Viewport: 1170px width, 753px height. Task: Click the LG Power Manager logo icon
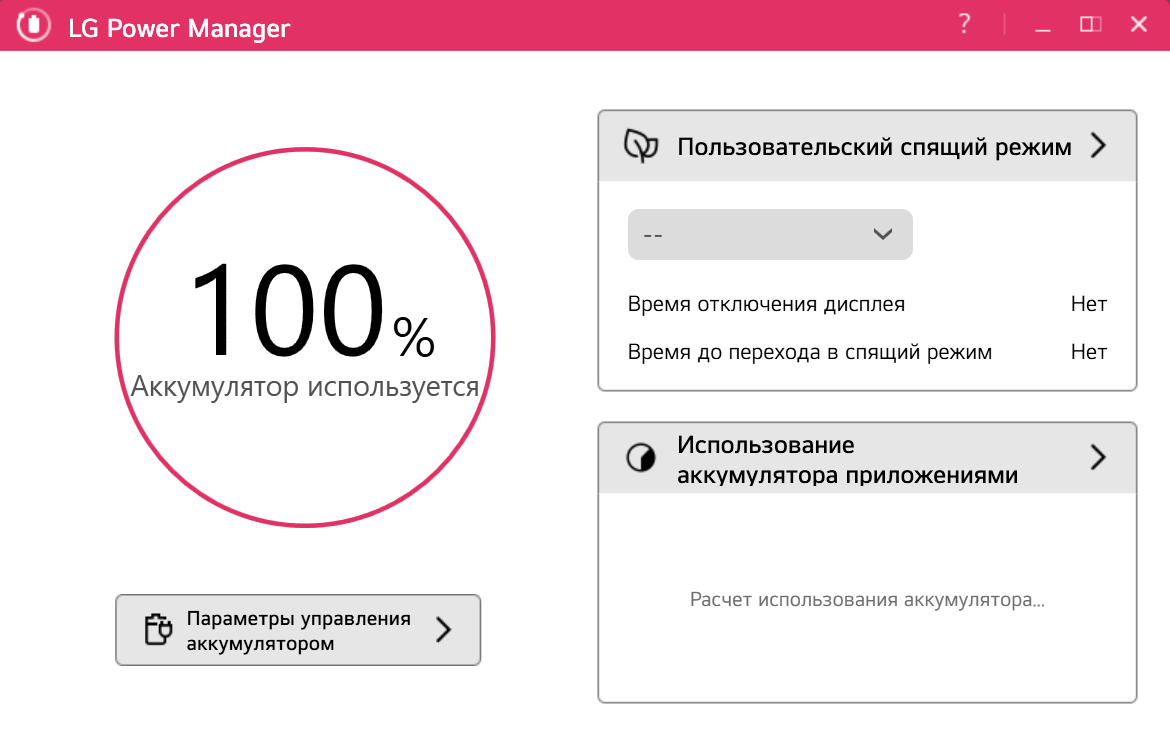pos(34,26)
